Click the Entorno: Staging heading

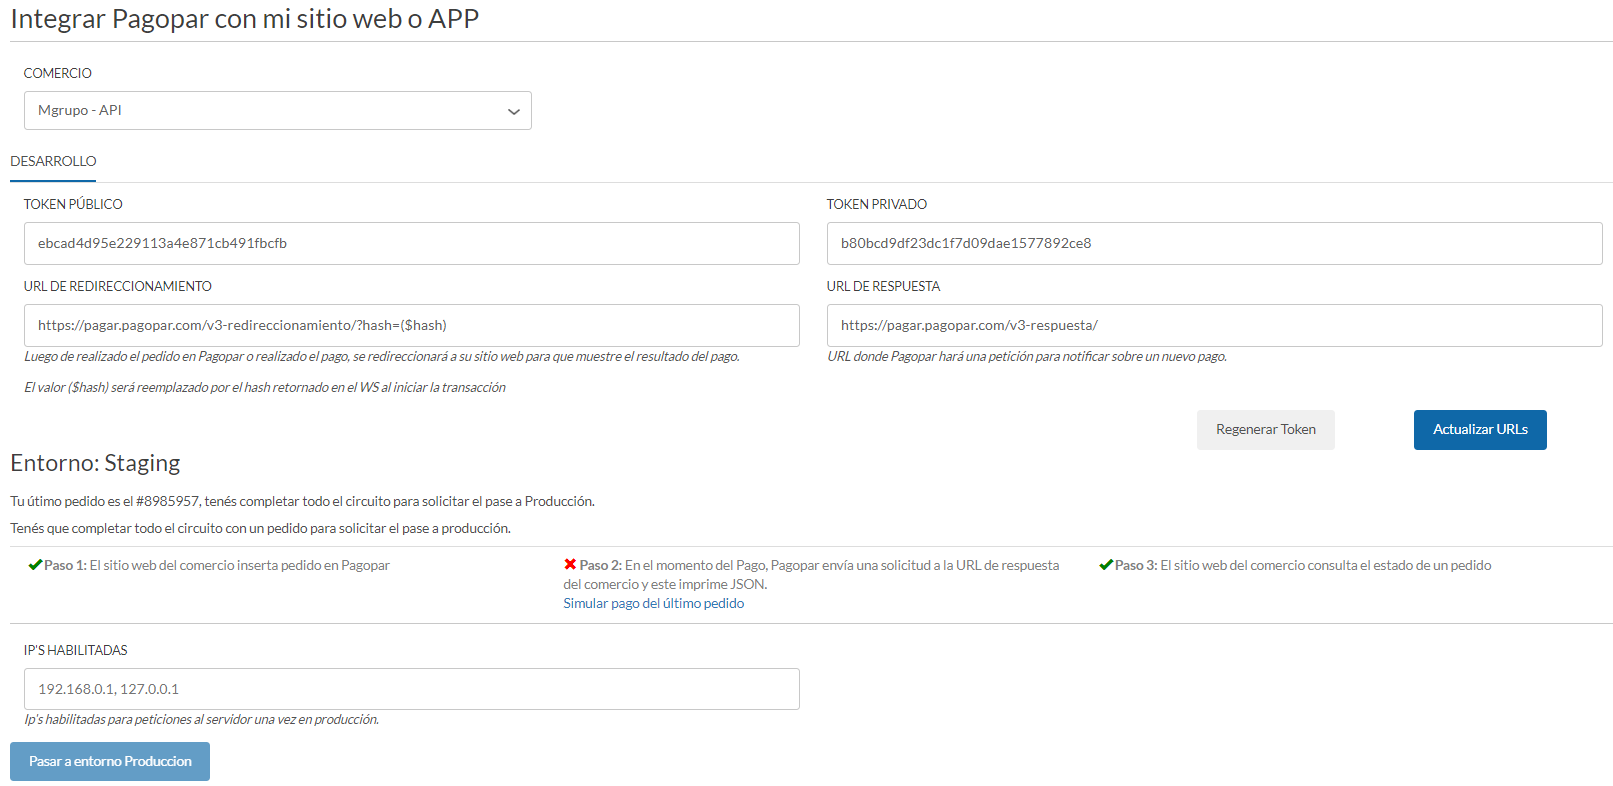pyautogui.click(x=95, y=463)
